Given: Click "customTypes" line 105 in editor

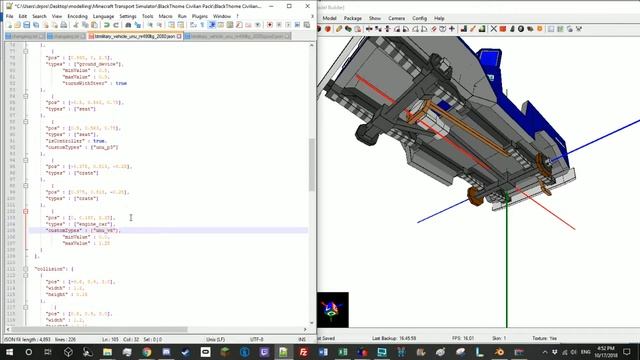Looking at the screenshot, I should click(x=83, y=231).
